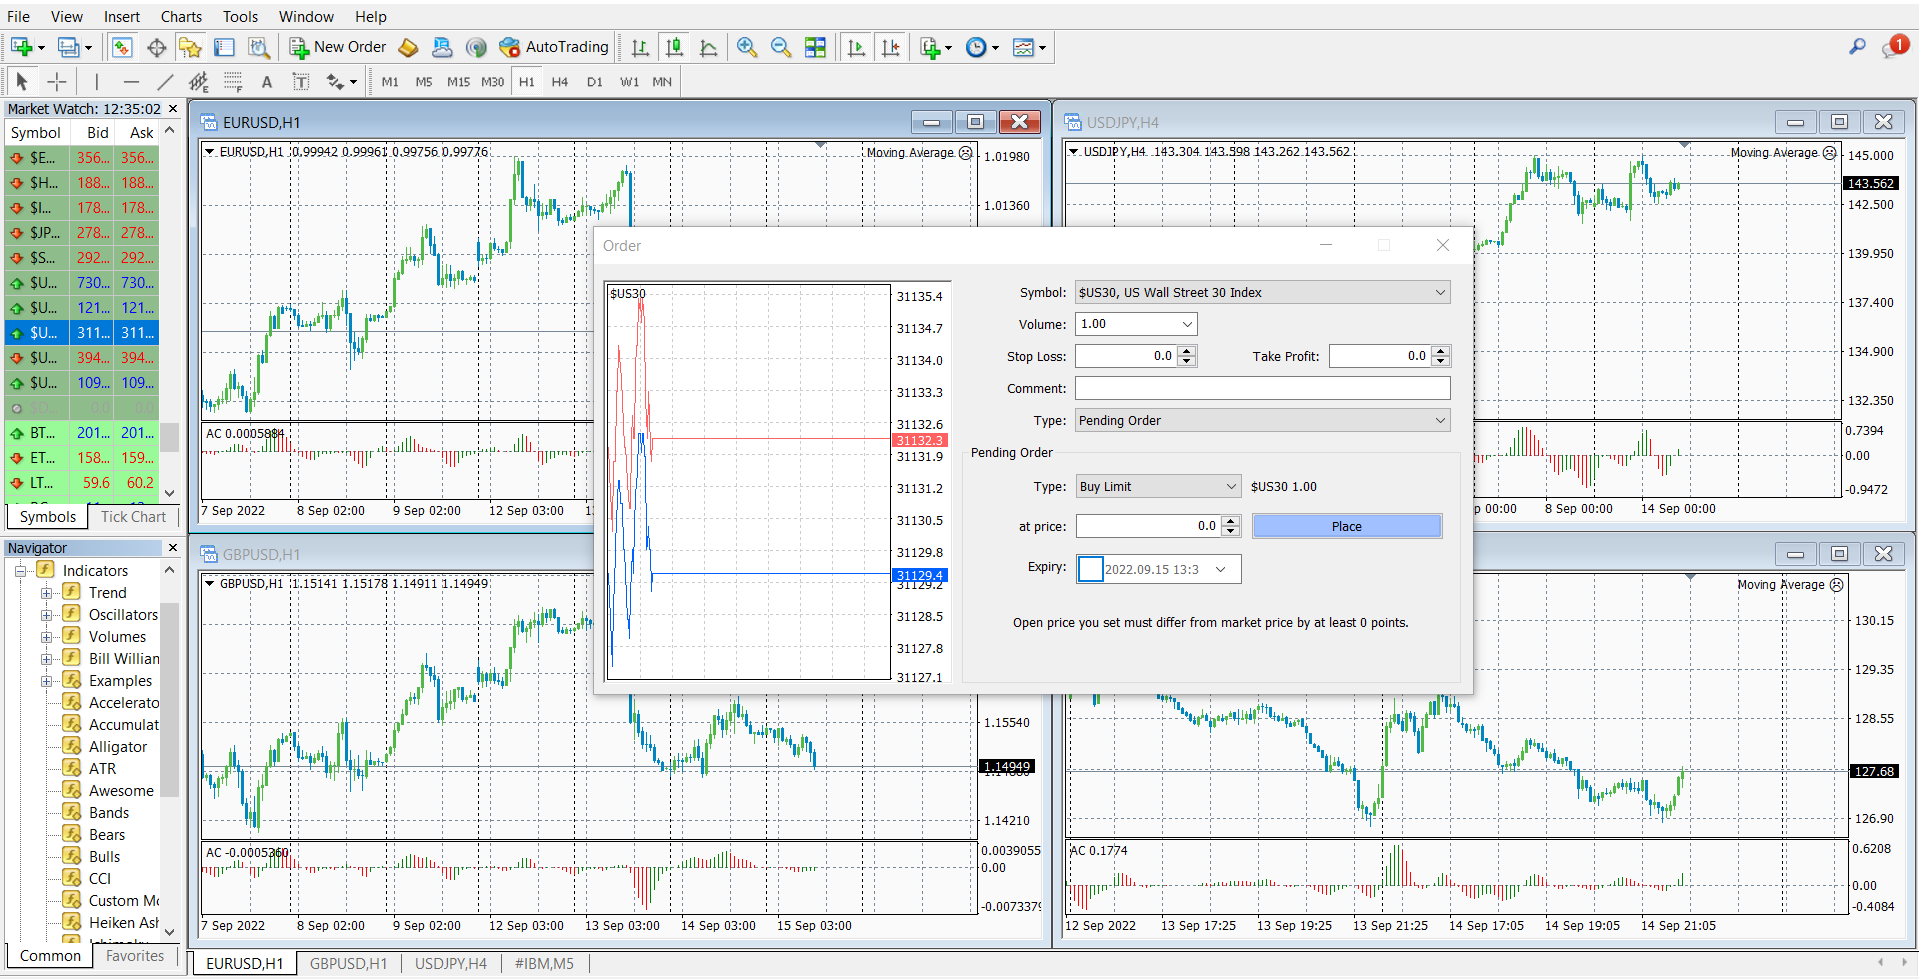Open the Strategy Tester magnifier icon
The width and height of the screenshot is (1919, 979).
[259, 47]
